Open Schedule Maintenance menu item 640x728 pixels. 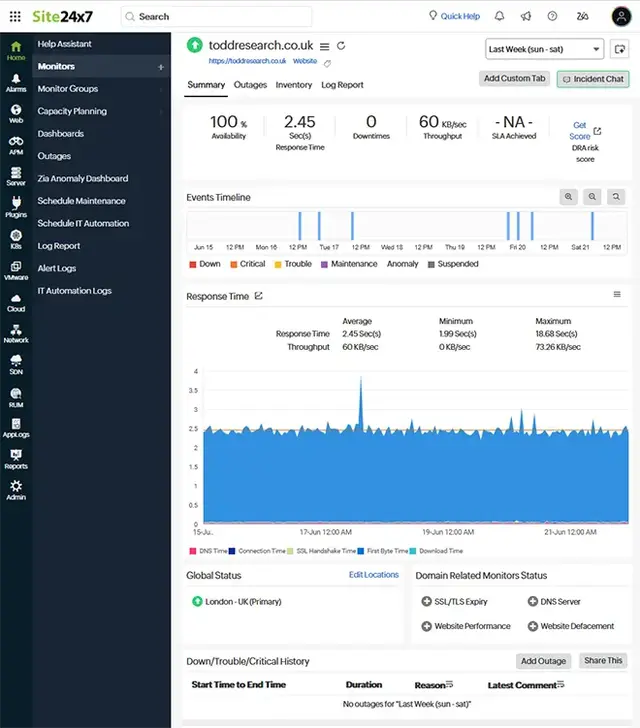coord(81,201)
